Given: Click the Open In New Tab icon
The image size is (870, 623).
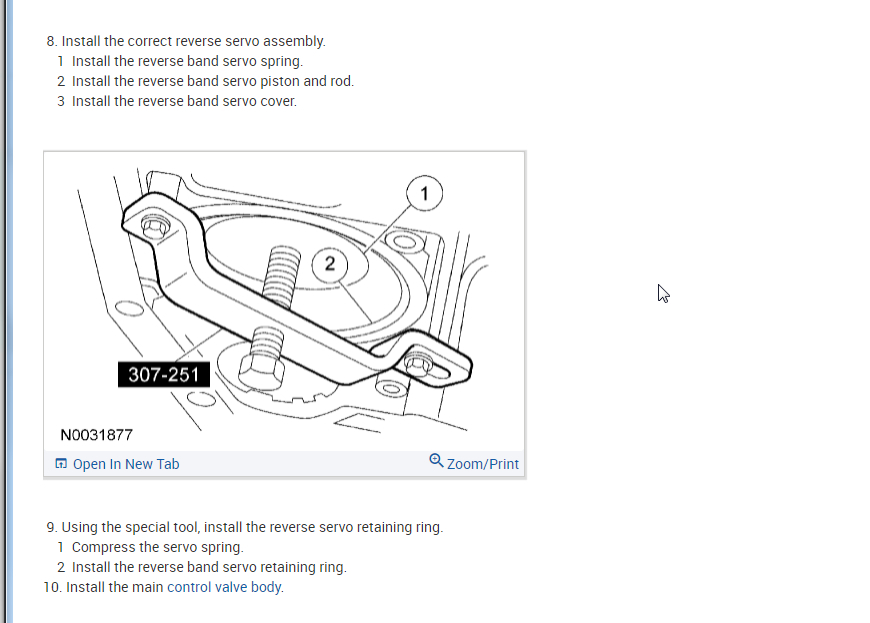Looking at the screenshot, I should 61,464.
